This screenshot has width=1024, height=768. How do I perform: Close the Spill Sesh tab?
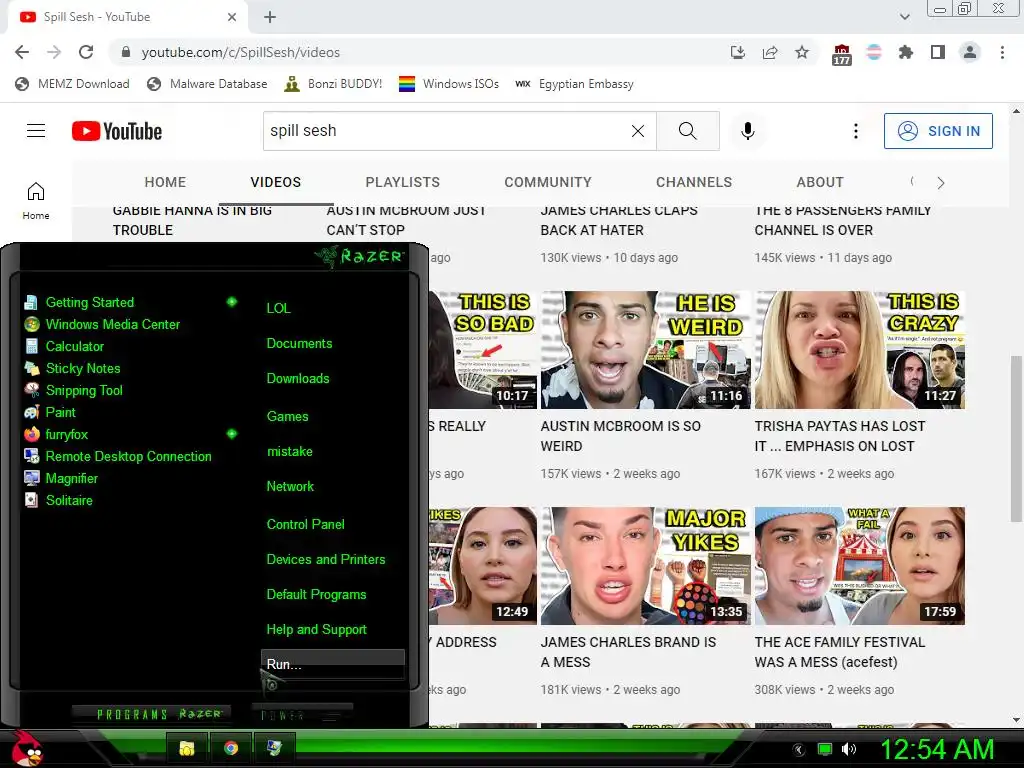(x=232, y=17)
